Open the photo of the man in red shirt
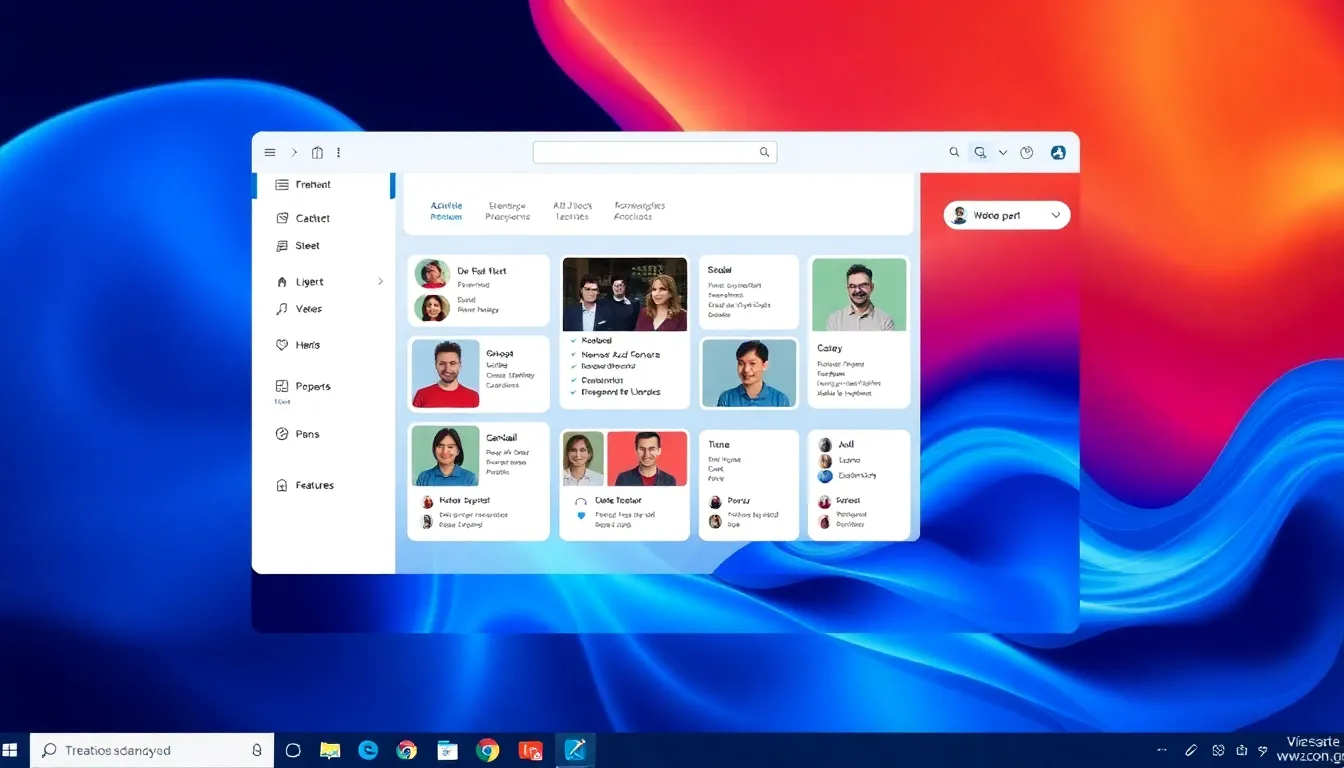Screen dimensions: 1344x768 click(x=446, y=373)
